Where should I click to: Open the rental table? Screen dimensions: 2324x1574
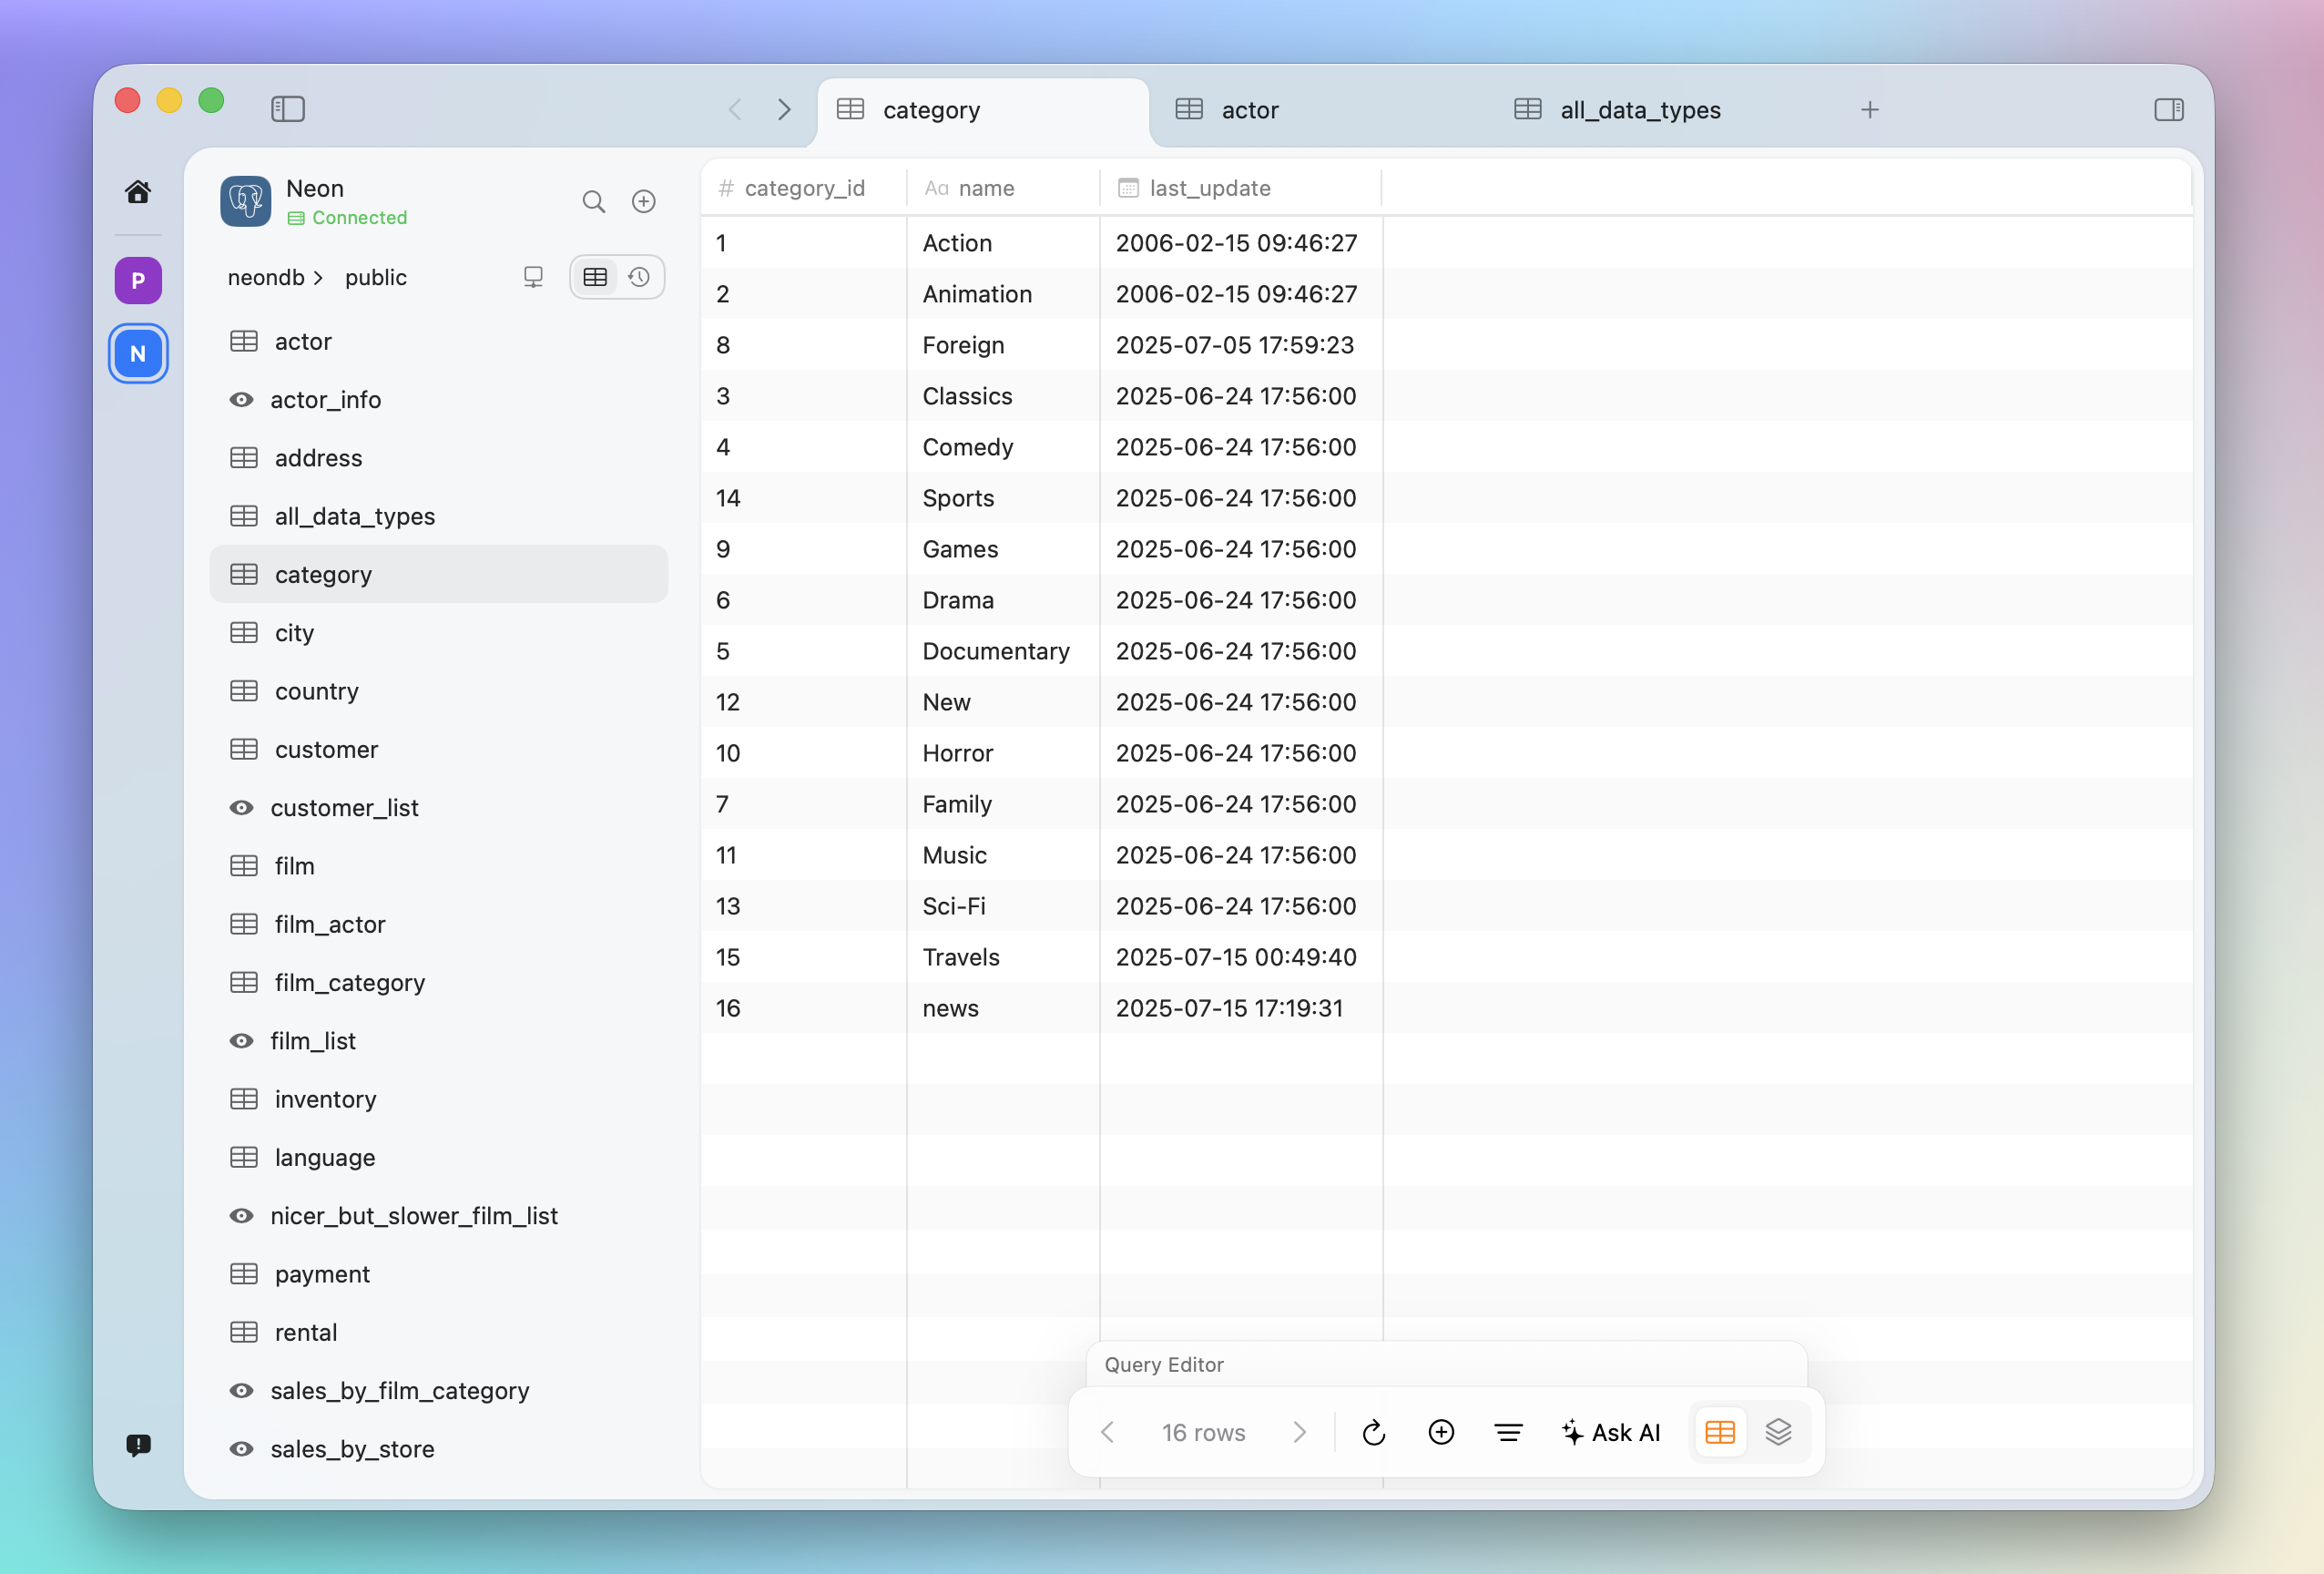(x=438, y=1333)
